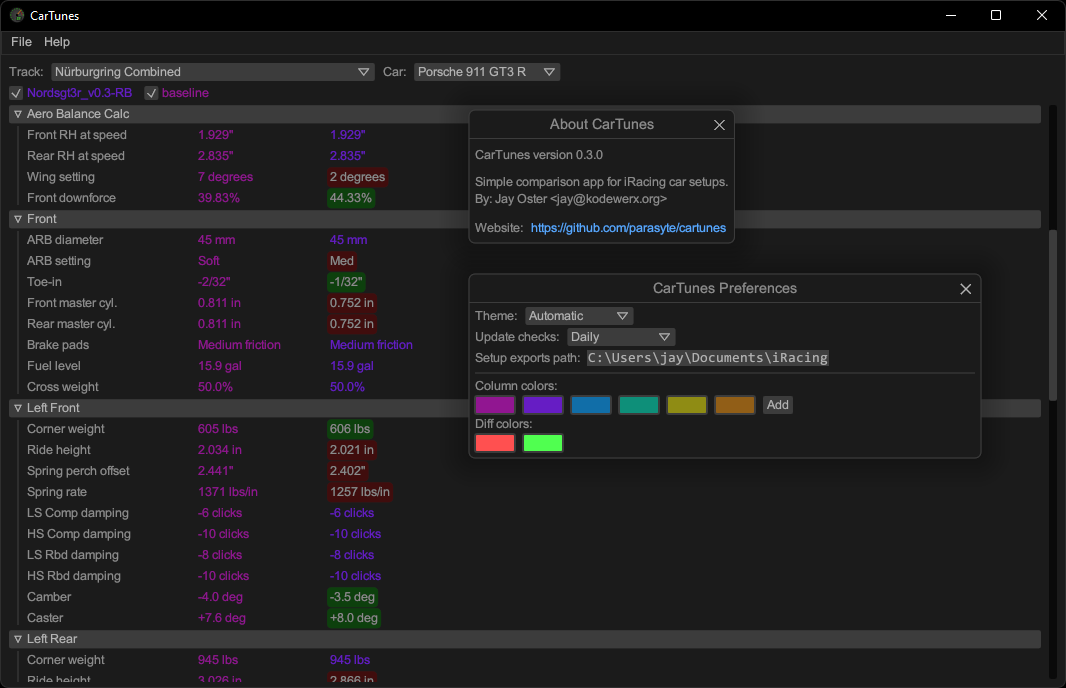Collapse the Front section

click(x=18, y=219)
